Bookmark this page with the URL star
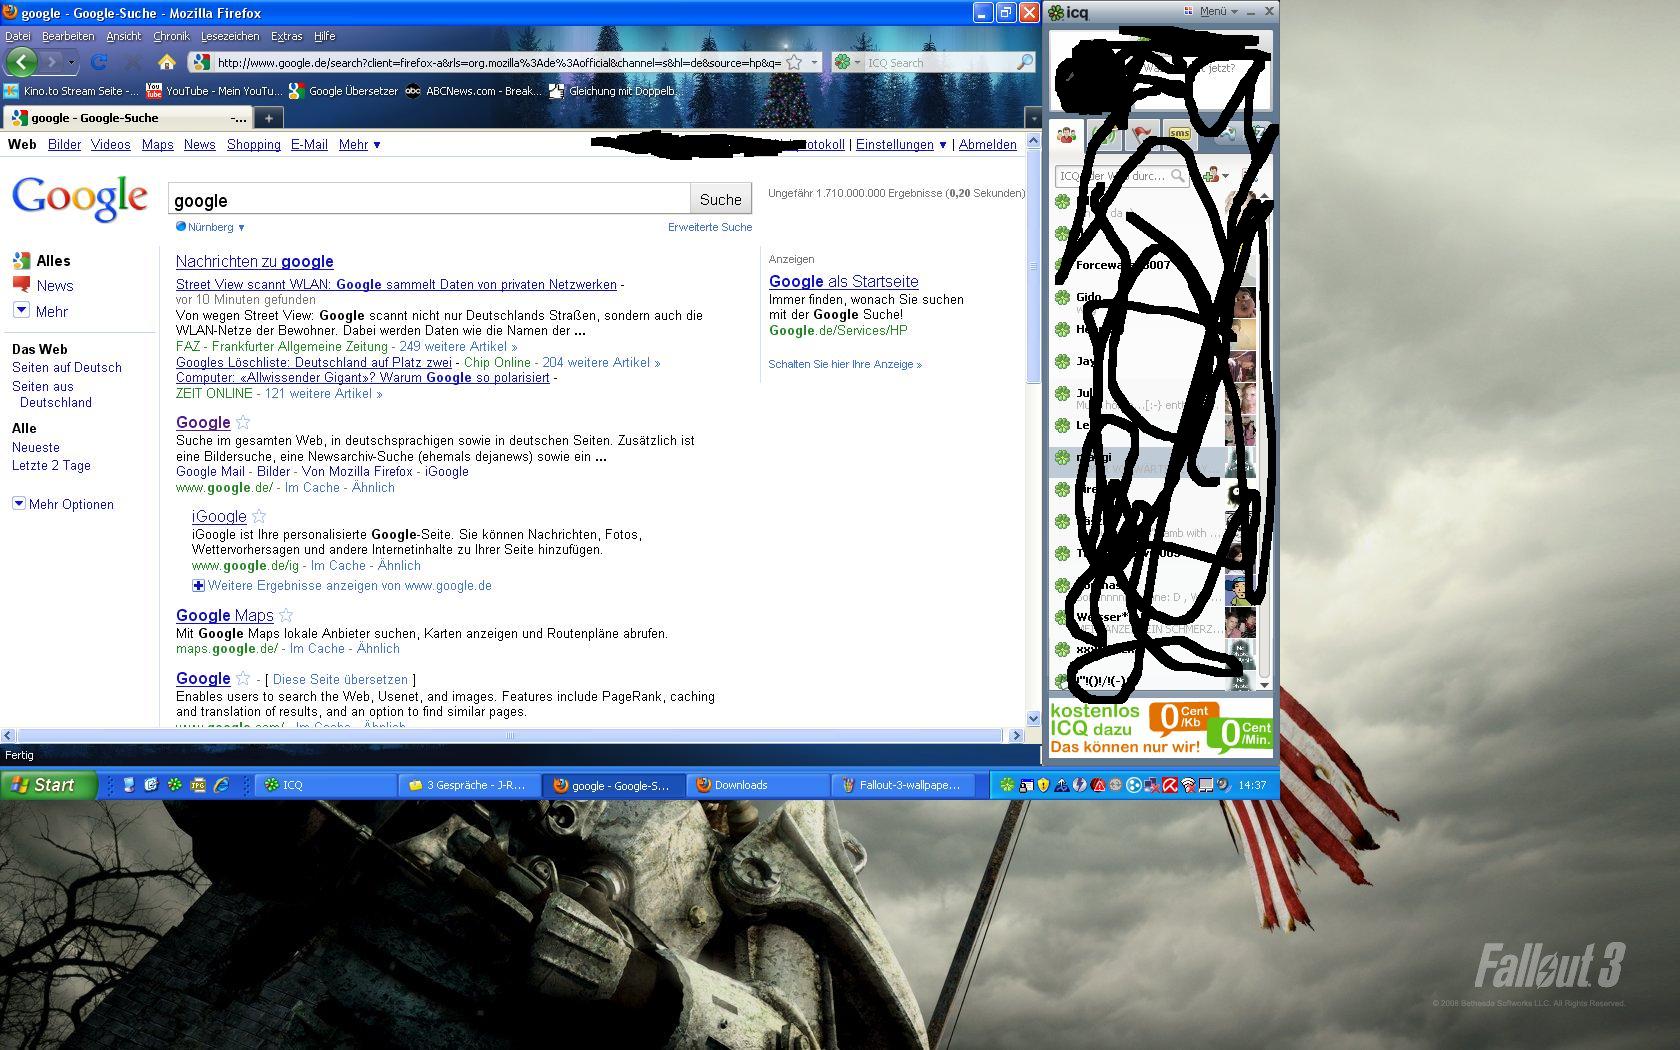1680x1050 pixels. [794, 62]
